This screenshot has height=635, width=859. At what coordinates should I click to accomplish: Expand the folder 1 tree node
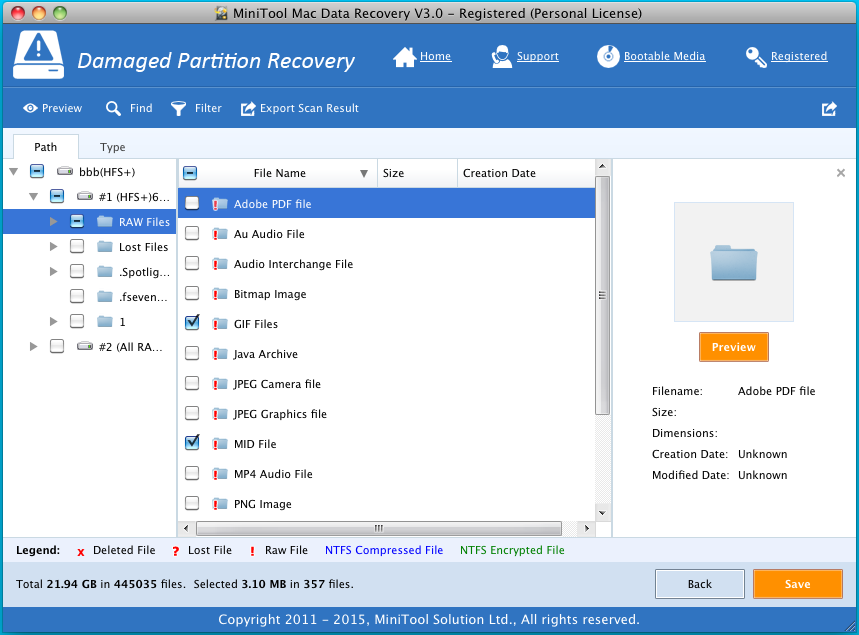pyautogui.click(x=54, y=322)
